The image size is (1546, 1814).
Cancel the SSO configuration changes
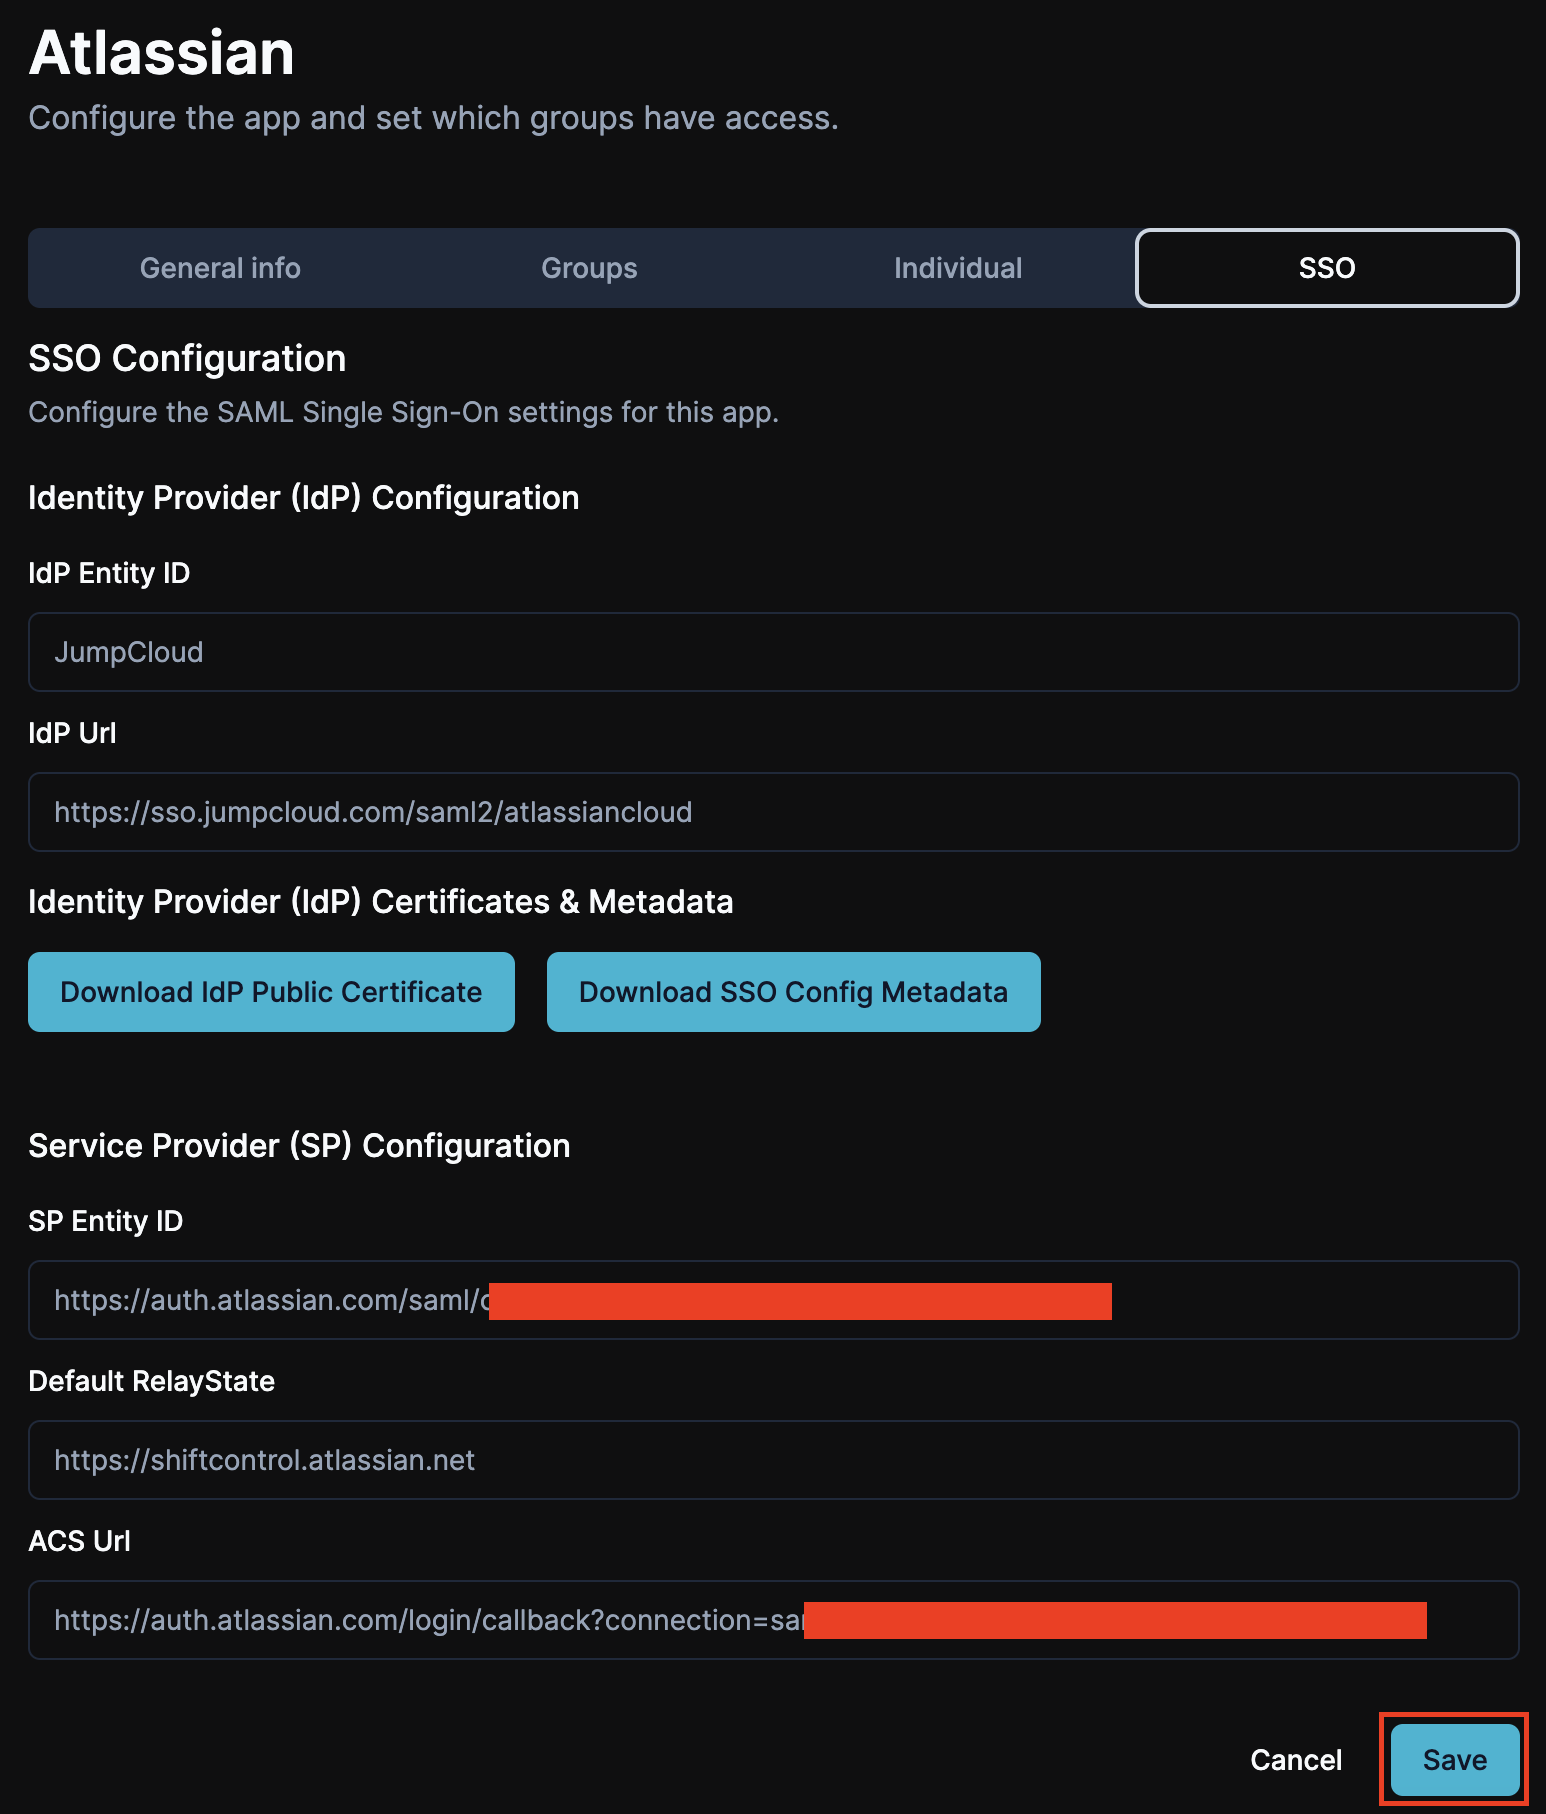(x=1296, y=1760)
